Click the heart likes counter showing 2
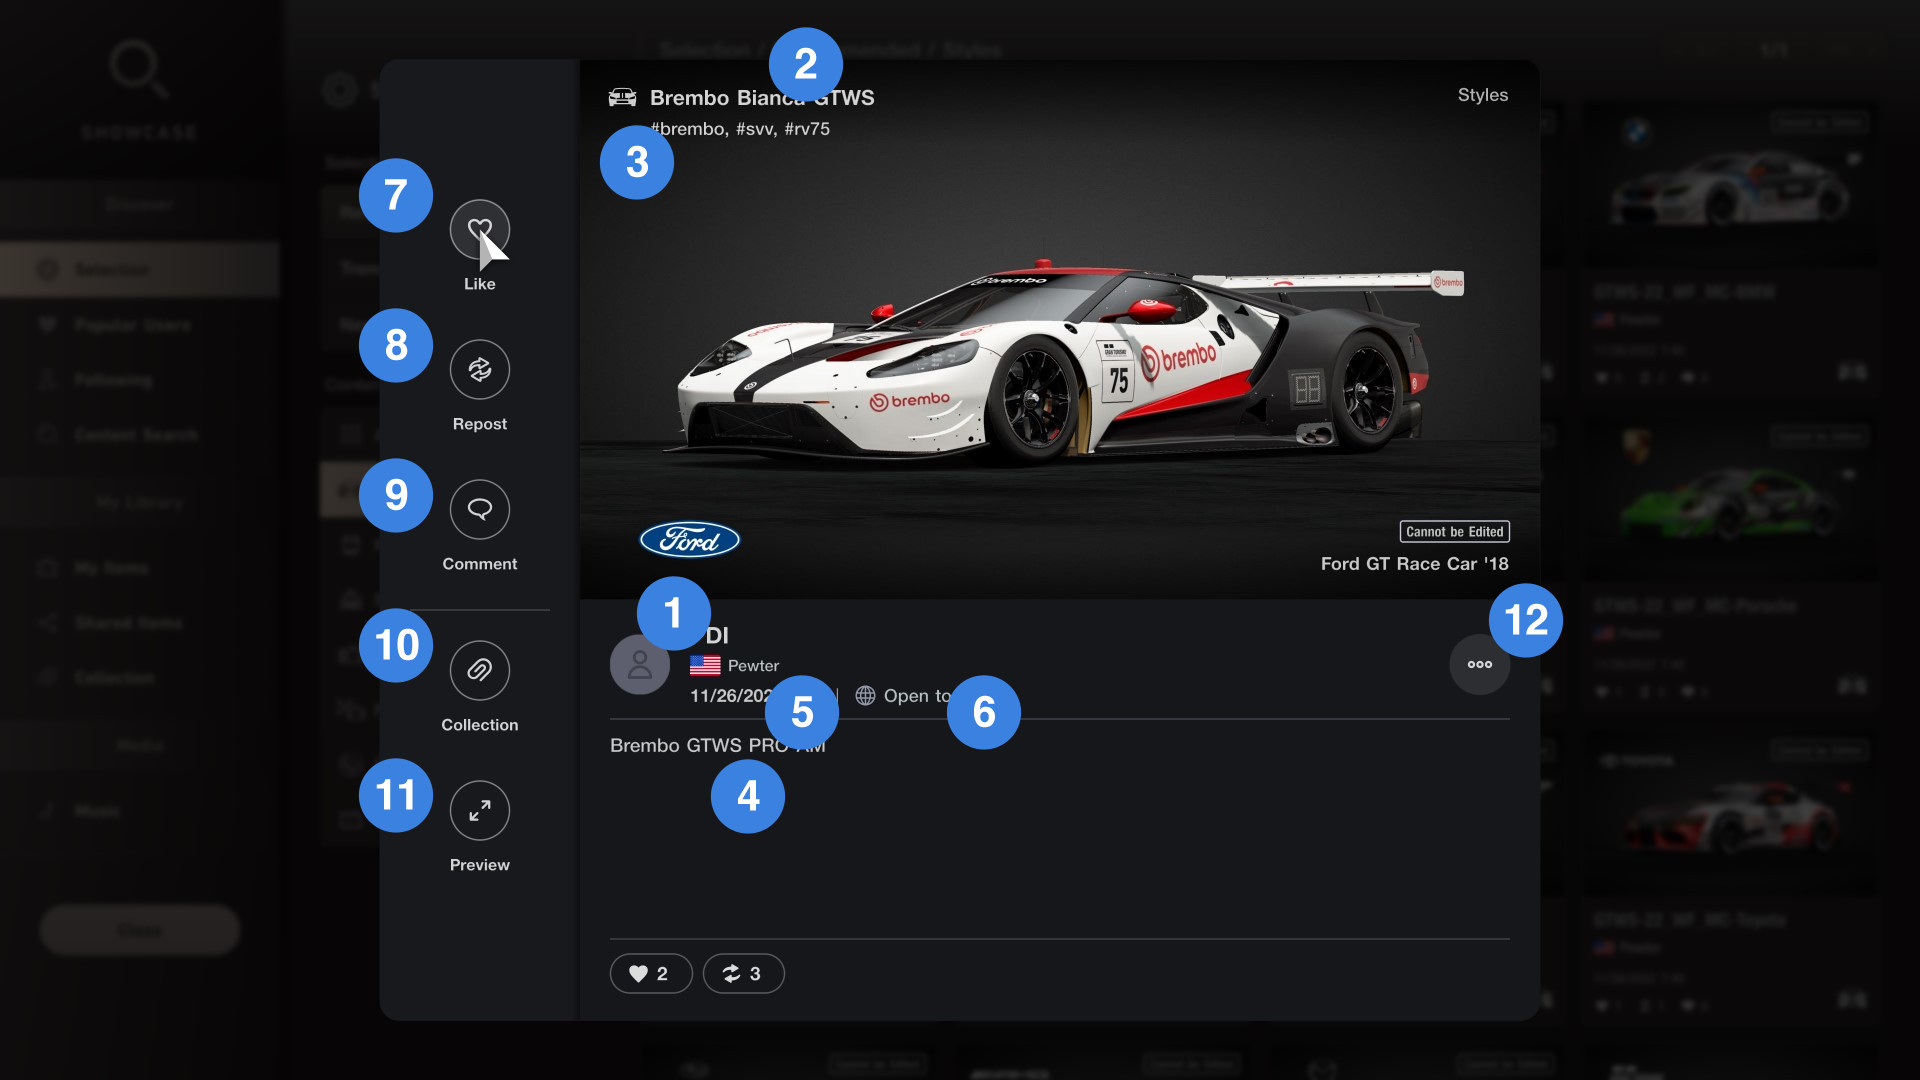This screenshot has width=1920, height=1080. 650,973
